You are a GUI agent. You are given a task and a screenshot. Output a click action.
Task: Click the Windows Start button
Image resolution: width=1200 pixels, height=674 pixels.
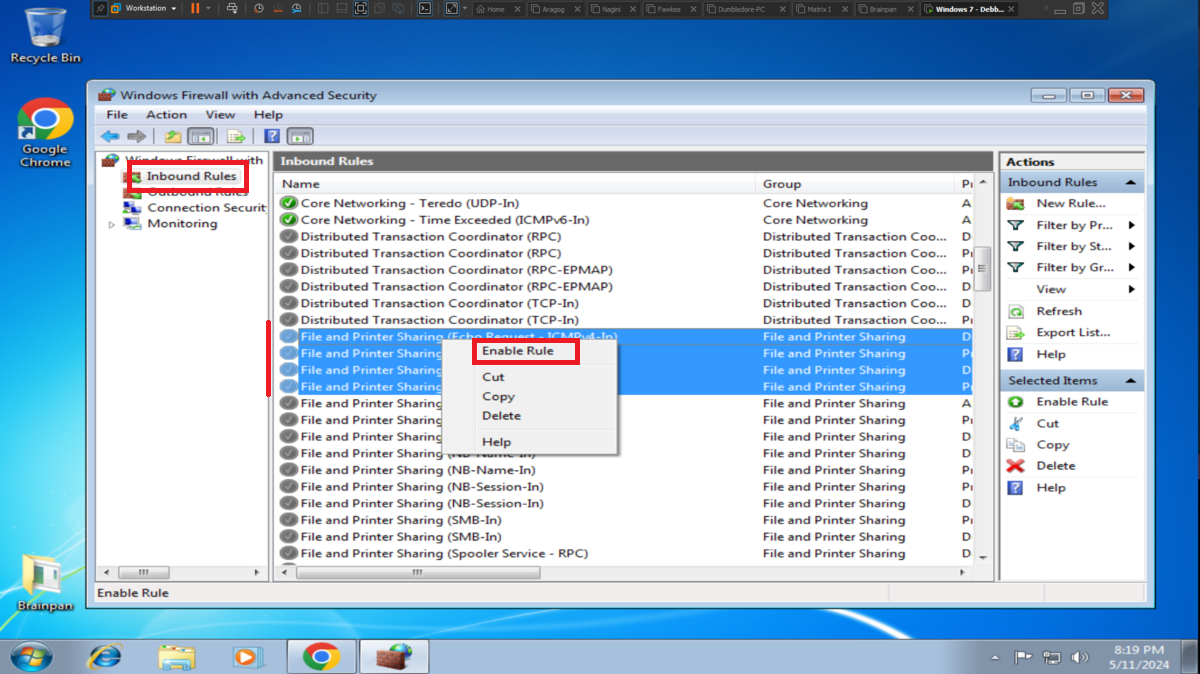[30, 656]
